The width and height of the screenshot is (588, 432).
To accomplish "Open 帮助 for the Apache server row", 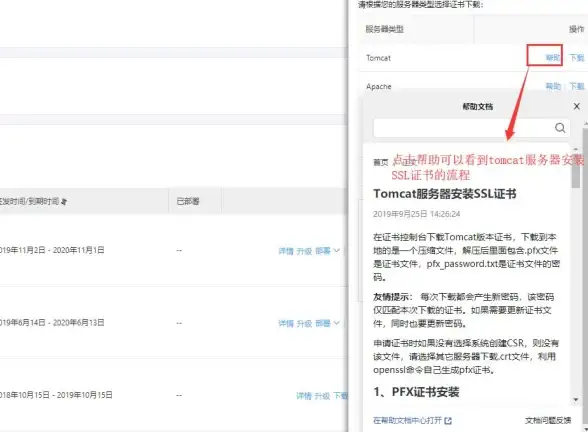I will 553,86.
